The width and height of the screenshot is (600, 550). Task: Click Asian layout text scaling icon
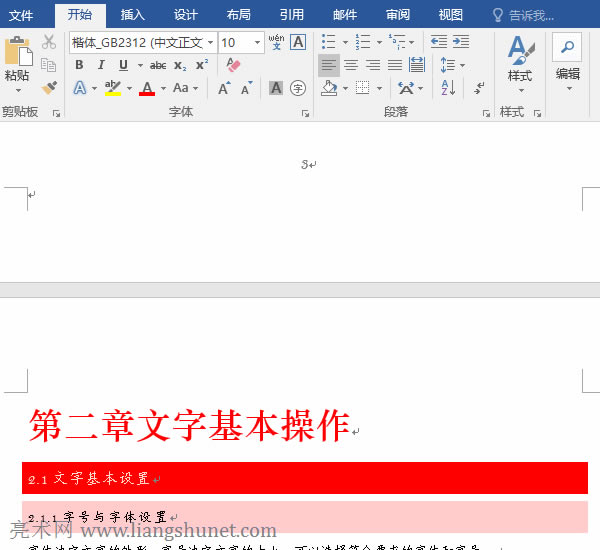(x=406, y=88)
